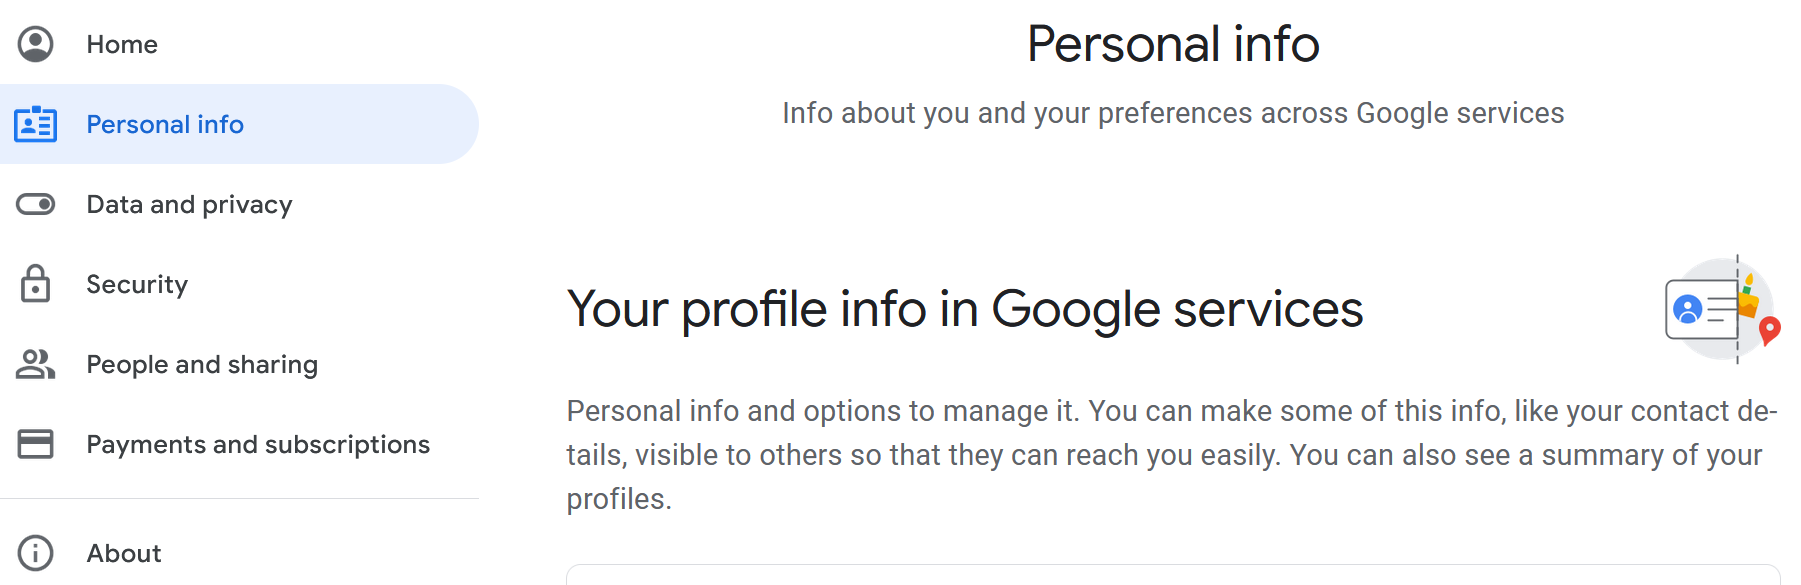Click the About info circle icon
The width and height of the screenshot is (1801, 585).
click(x=36, y=553)
